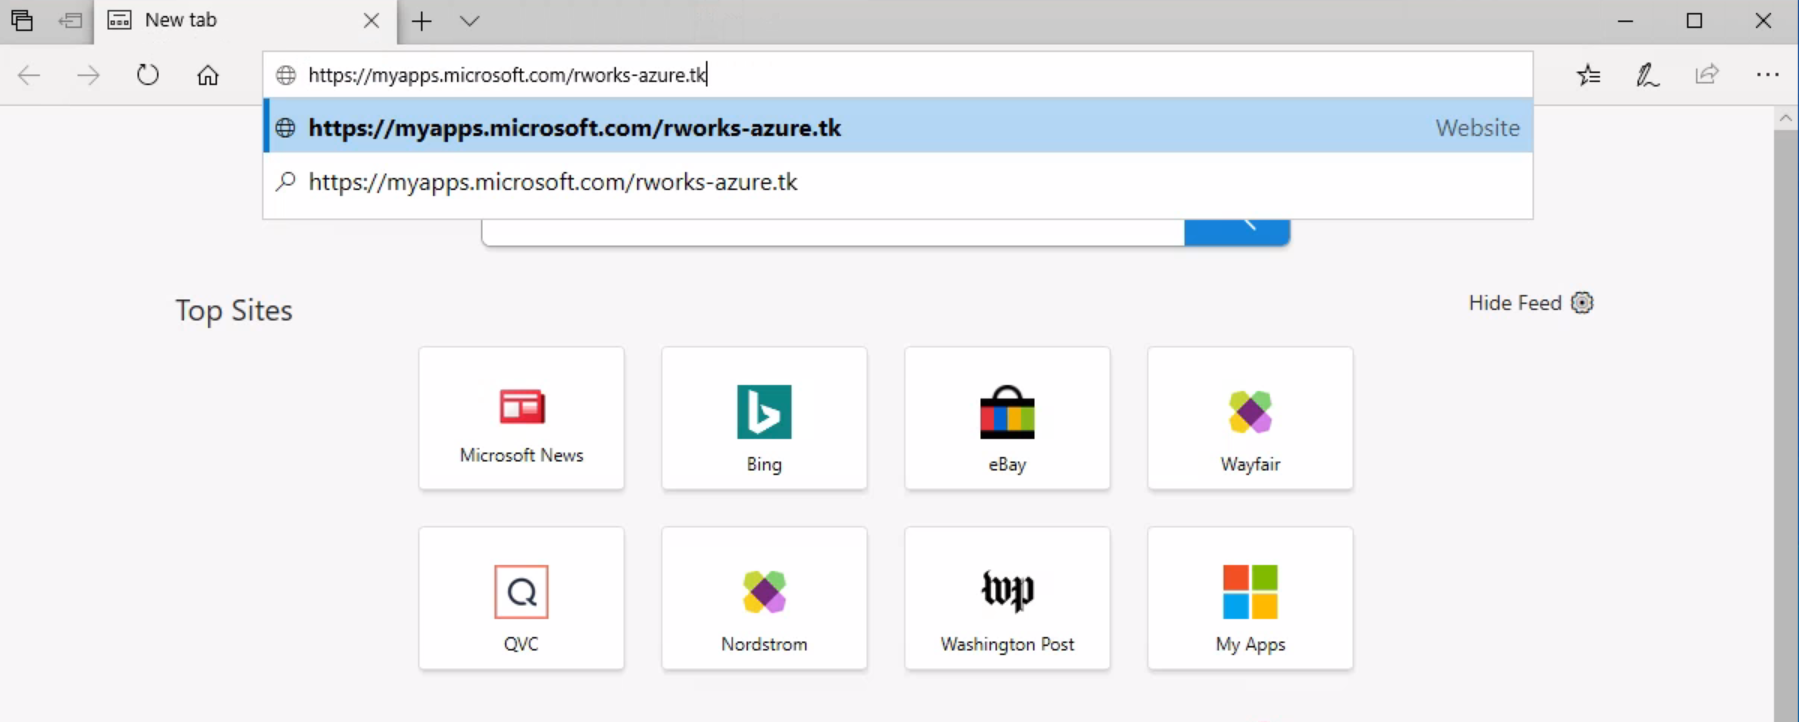Click Hide Feed link
Image resolution: width=1799 pixels, height=722 pixels.
pos(1514,303)
